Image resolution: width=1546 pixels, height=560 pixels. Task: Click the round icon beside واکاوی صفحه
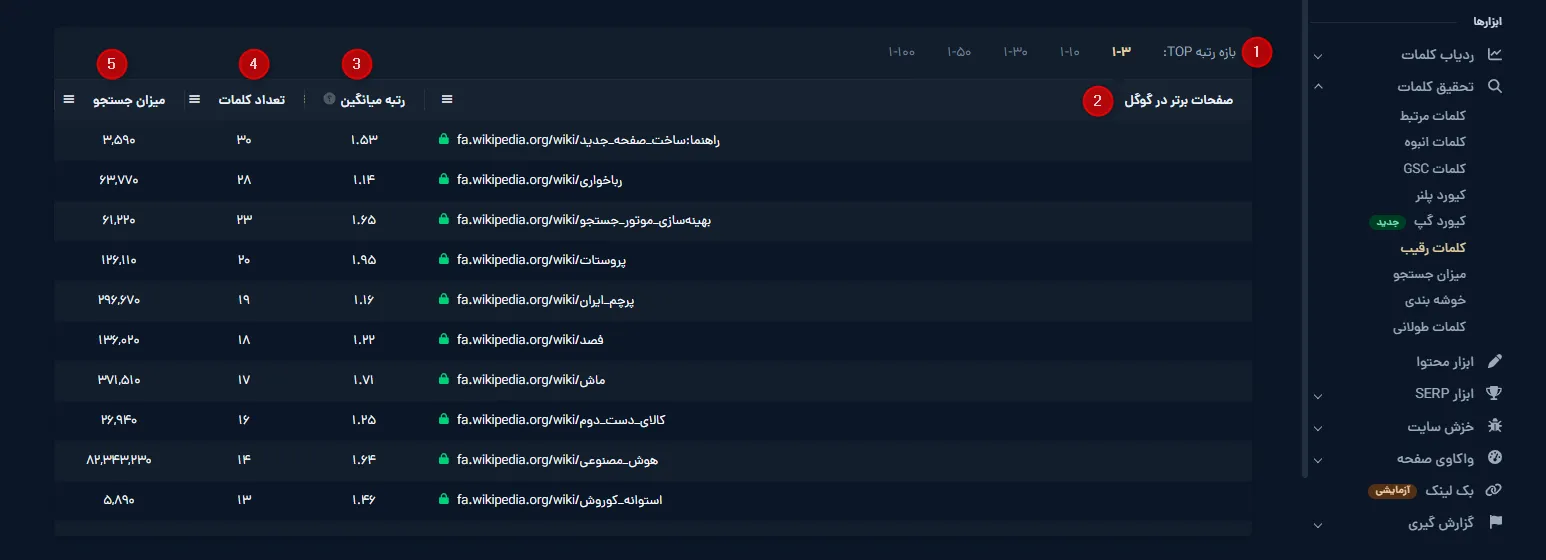click(1495, 458)
